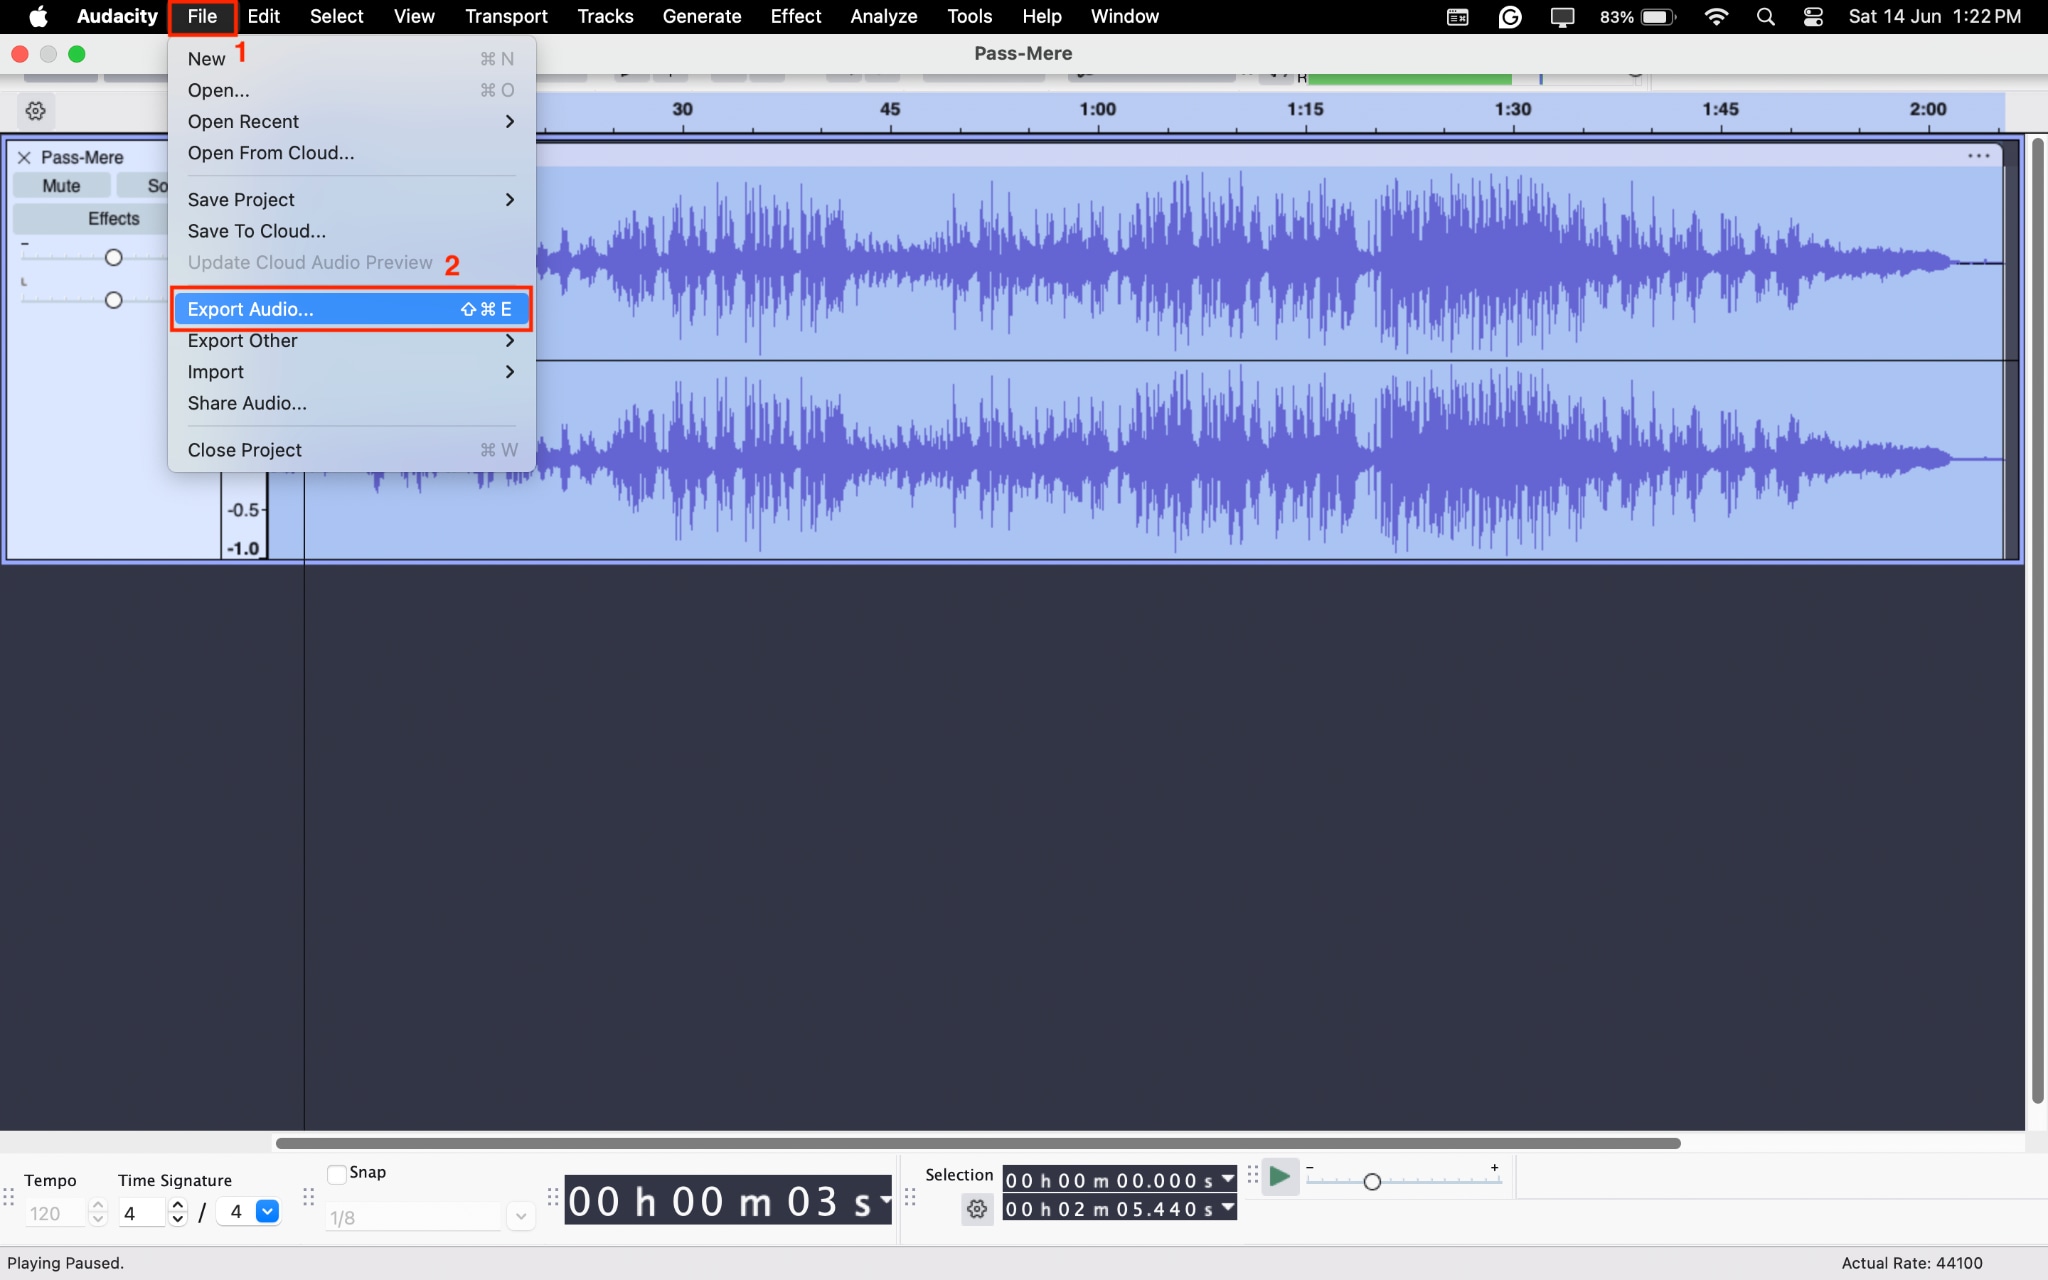Open the Help menu

(1042, 16)
